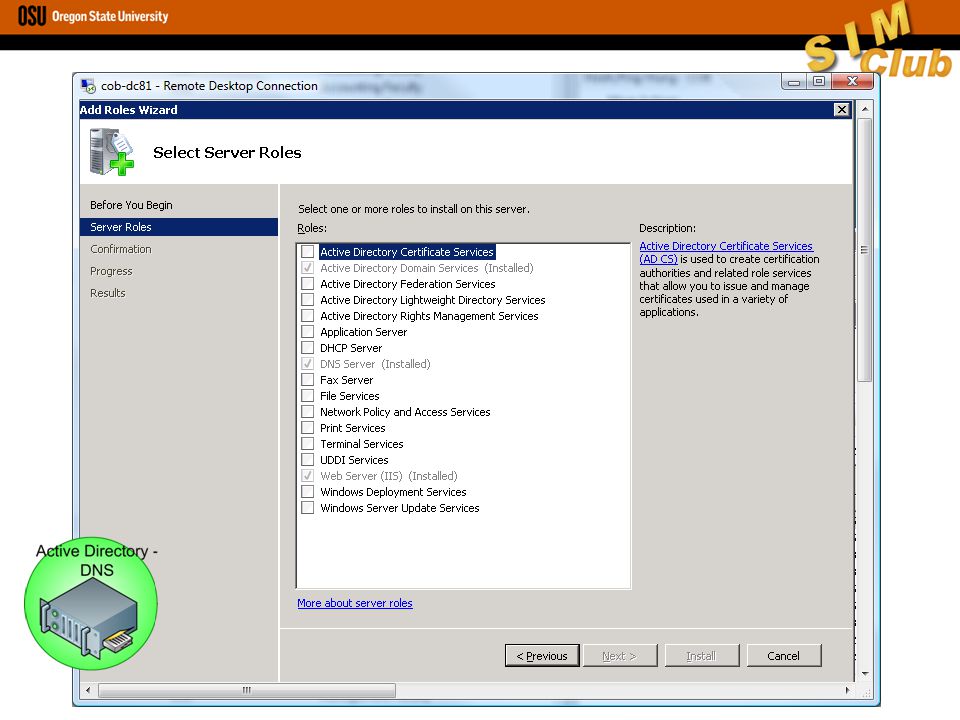Click the Next button
This screenshot has height=720, width=960.
pos(620,656)
